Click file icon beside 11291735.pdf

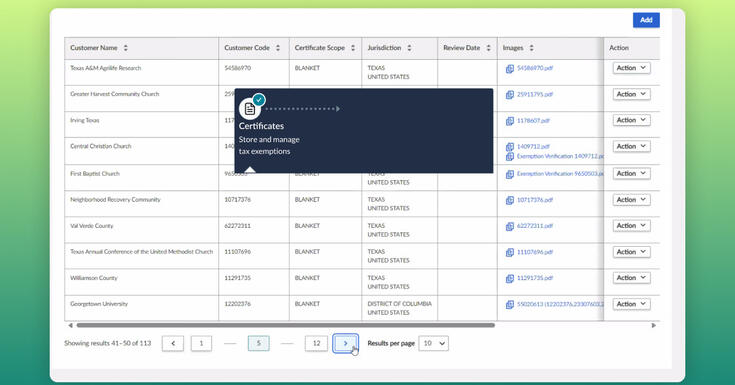510,279
